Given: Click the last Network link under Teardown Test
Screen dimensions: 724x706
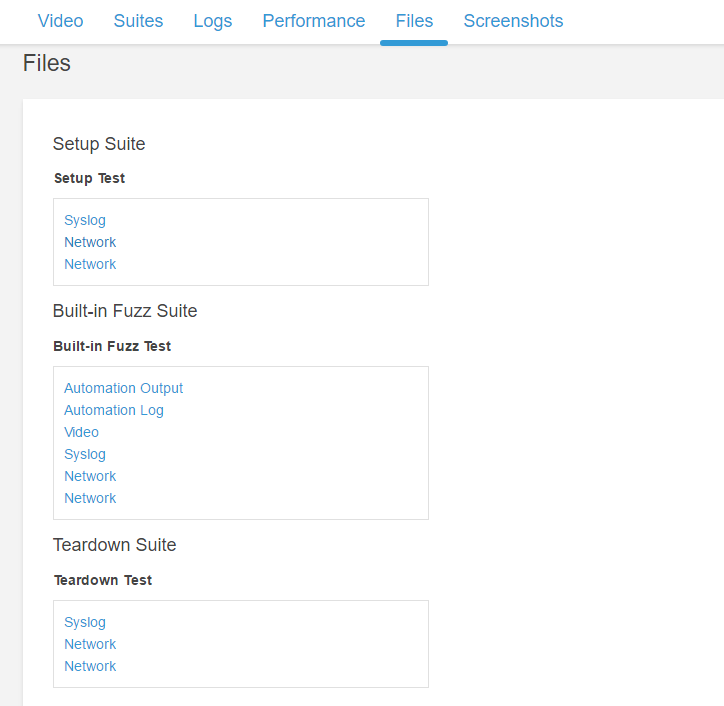Looking at the screenshot, I should (x=90, y=666).
